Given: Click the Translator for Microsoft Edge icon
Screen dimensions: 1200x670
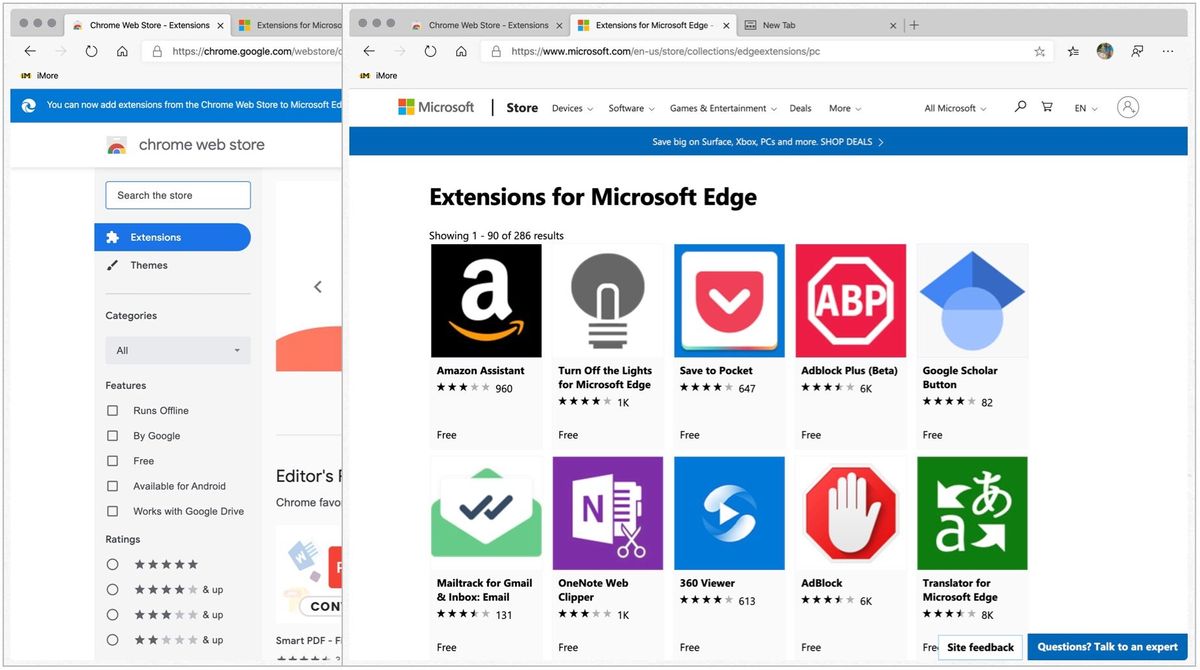Looking at the screenshot, I should pos(971,512).
